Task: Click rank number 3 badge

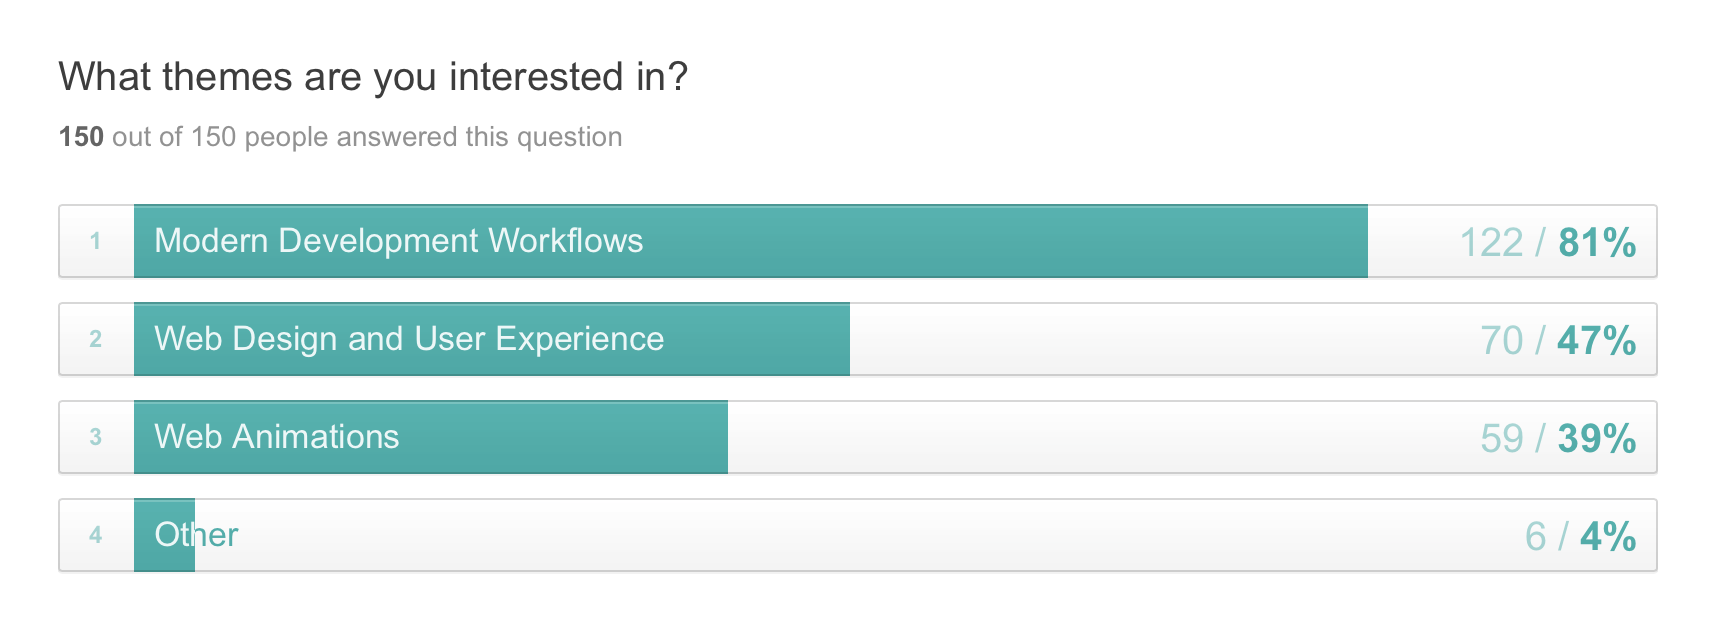Action: (96, 437)
